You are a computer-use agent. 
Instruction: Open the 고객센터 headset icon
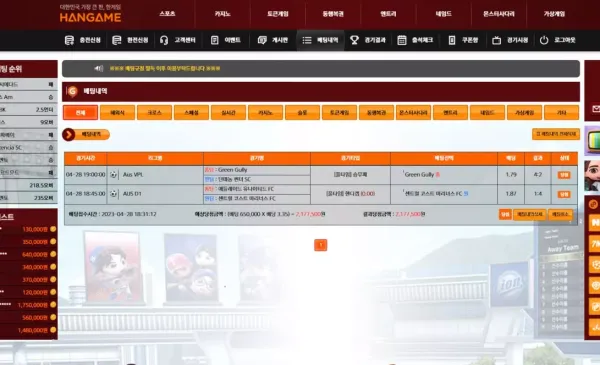[x=164, y=40]
